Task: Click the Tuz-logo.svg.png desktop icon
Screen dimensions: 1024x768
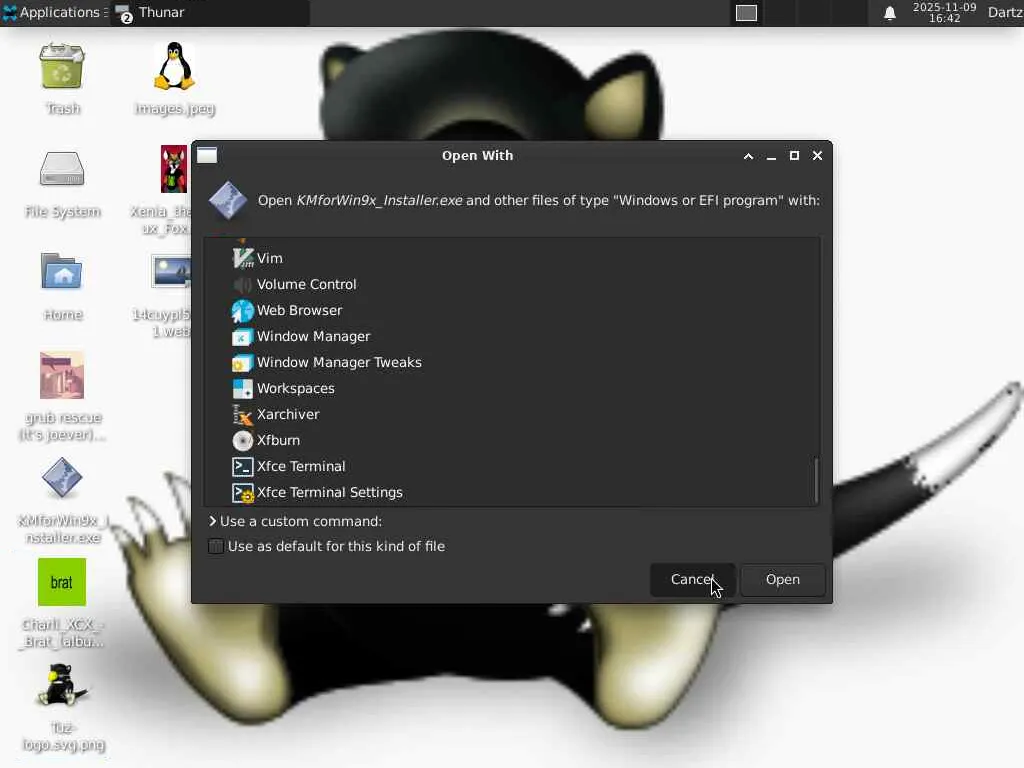Action: (62, 684)
